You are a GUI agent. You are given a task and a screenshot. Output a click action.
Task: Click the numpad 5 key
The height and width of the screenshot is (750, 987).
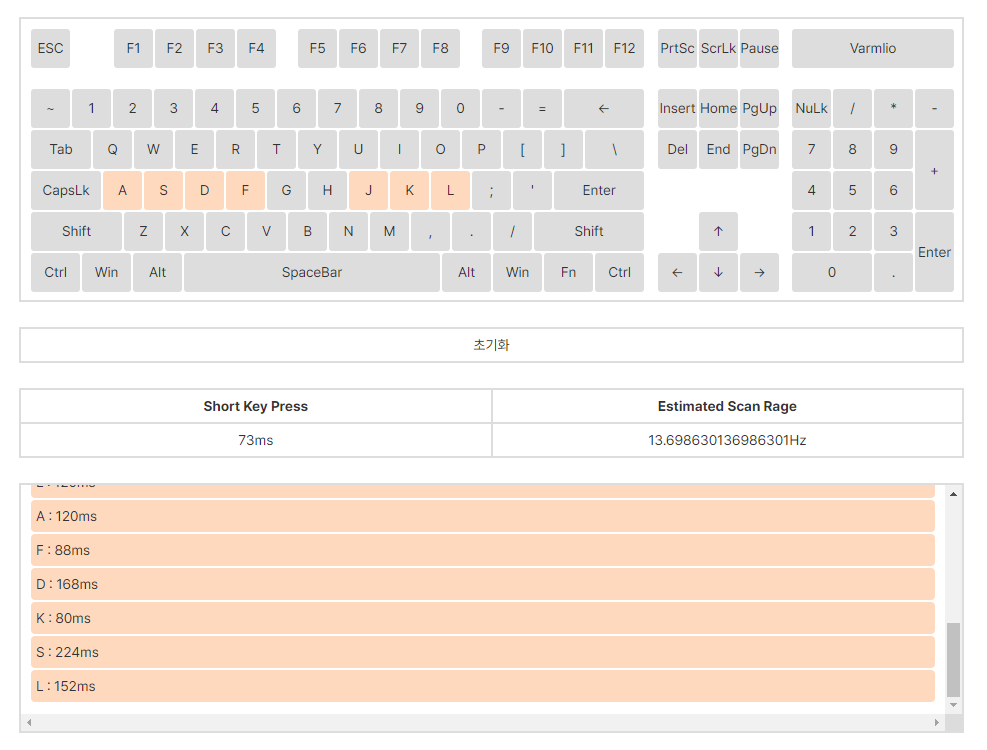click(852, 190)
